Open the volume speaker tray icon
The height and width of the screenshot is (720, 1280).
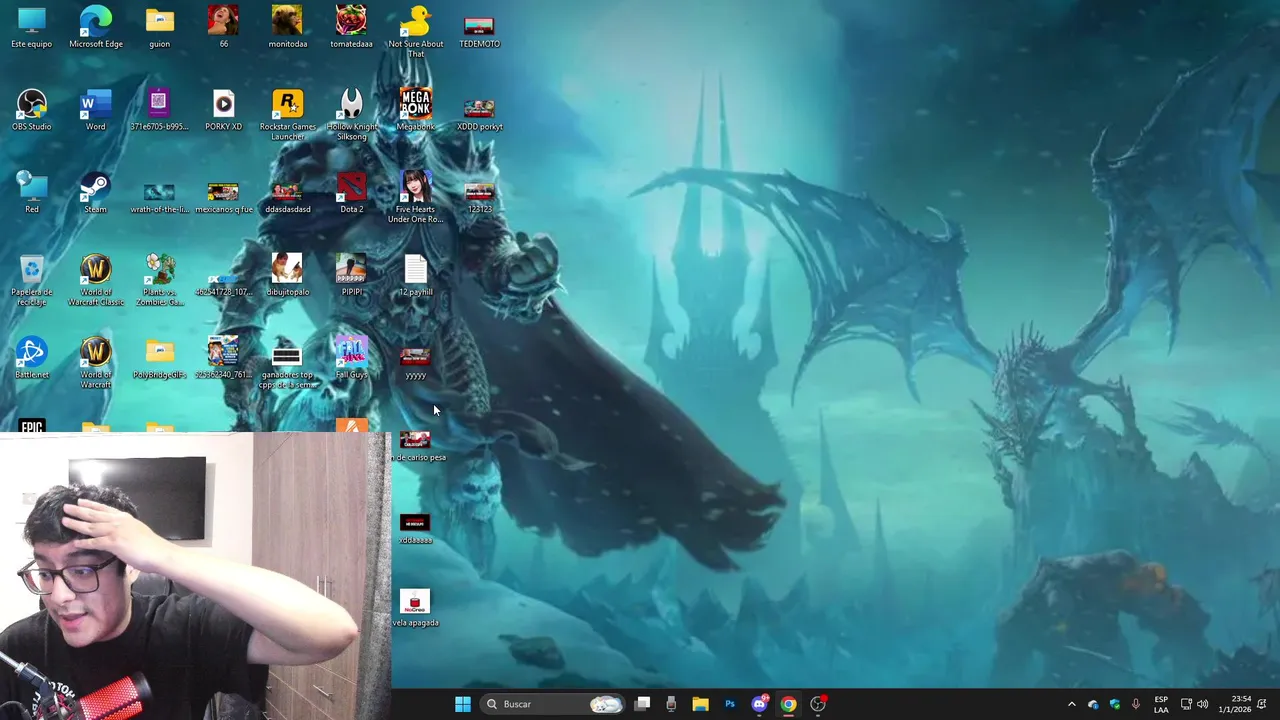(1202, 704)
